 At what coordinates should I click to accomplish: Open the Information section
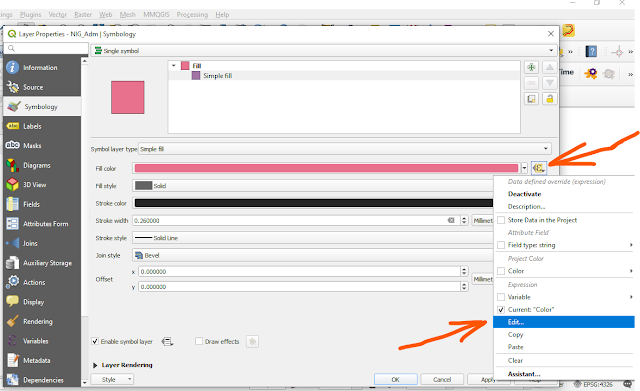(42, 67)
